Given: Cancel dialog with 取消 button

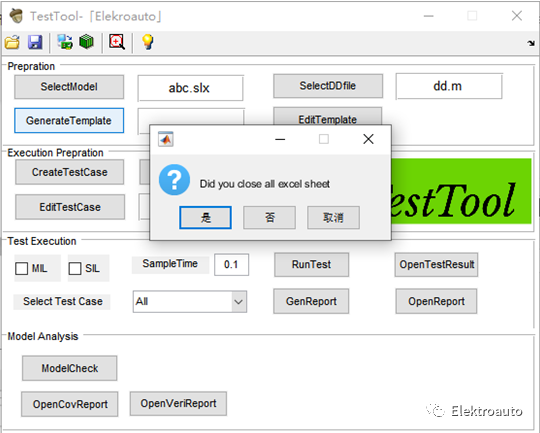Looking at the screenshot, I should (333, 218).
